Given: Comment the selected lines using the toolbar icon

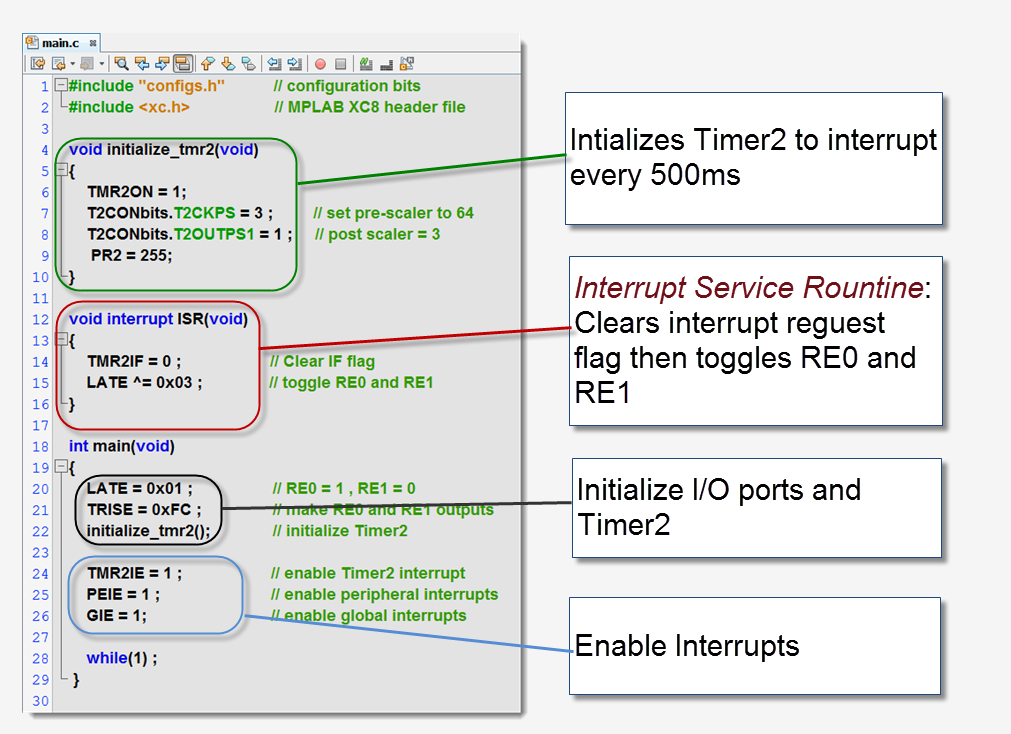Looking at the screenshot, I should 368,63.
